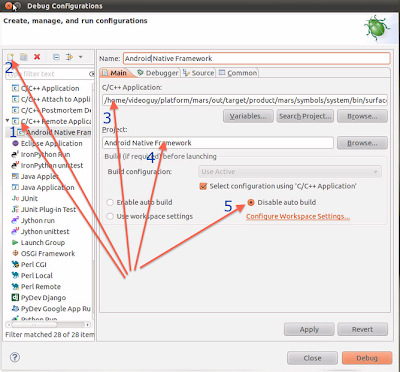400x372 pixels.
Task: Switch to the Common tab
Action: pyautogui.click(x=238, y=73)
